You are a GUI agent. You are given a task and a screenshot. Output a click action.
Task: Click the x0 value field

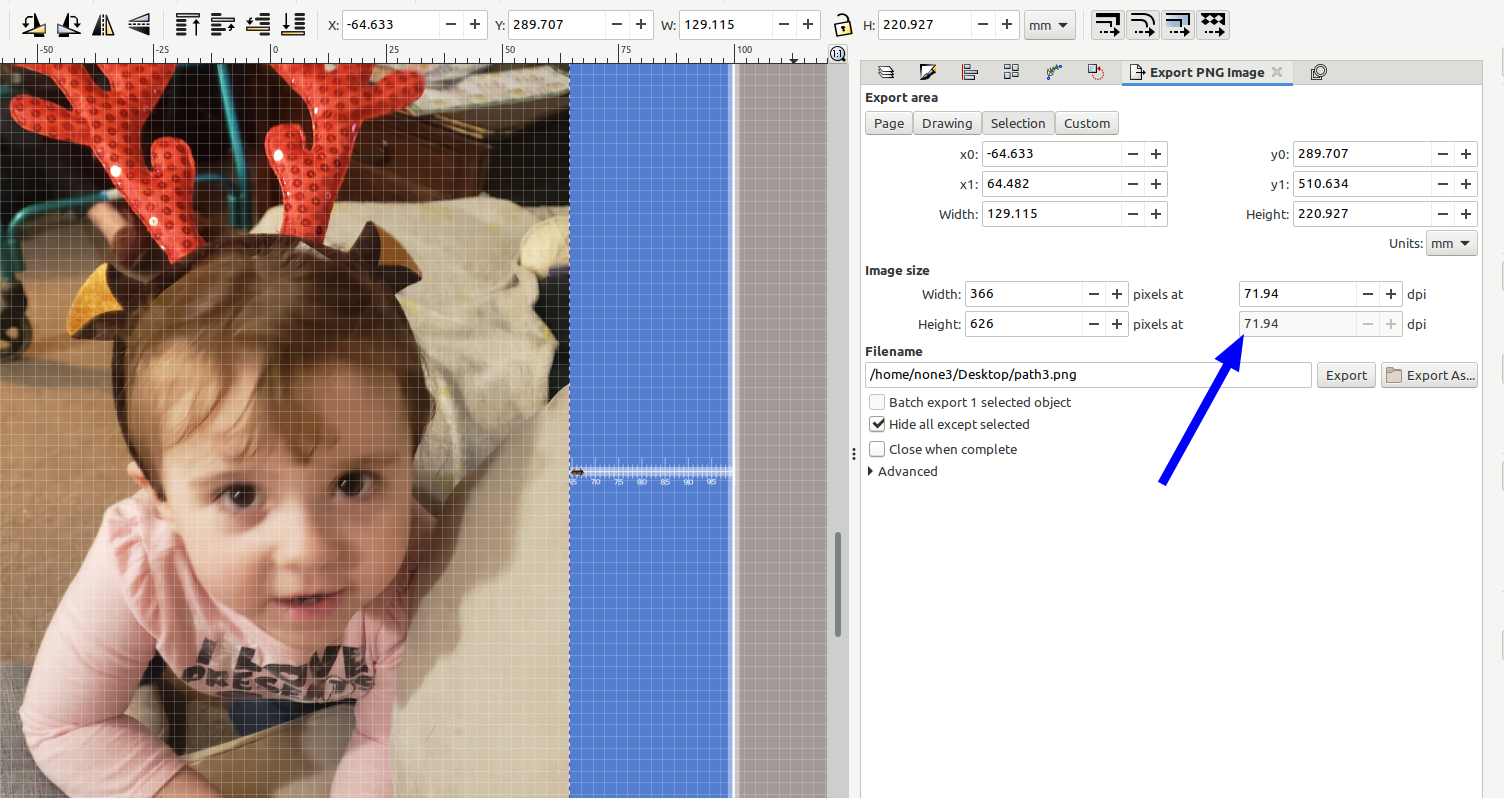point(1050,154)
